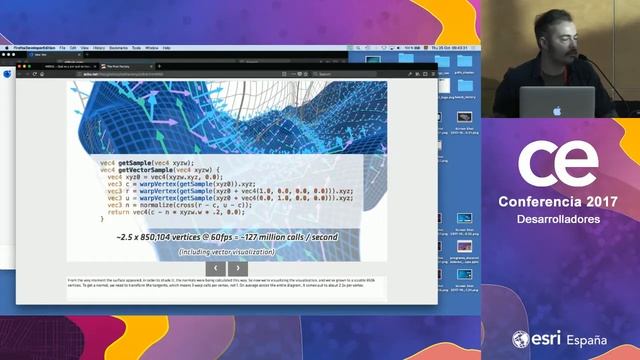Click the getVectorSample code line
This screenshot has width=640, height=360.
[160, 170]
